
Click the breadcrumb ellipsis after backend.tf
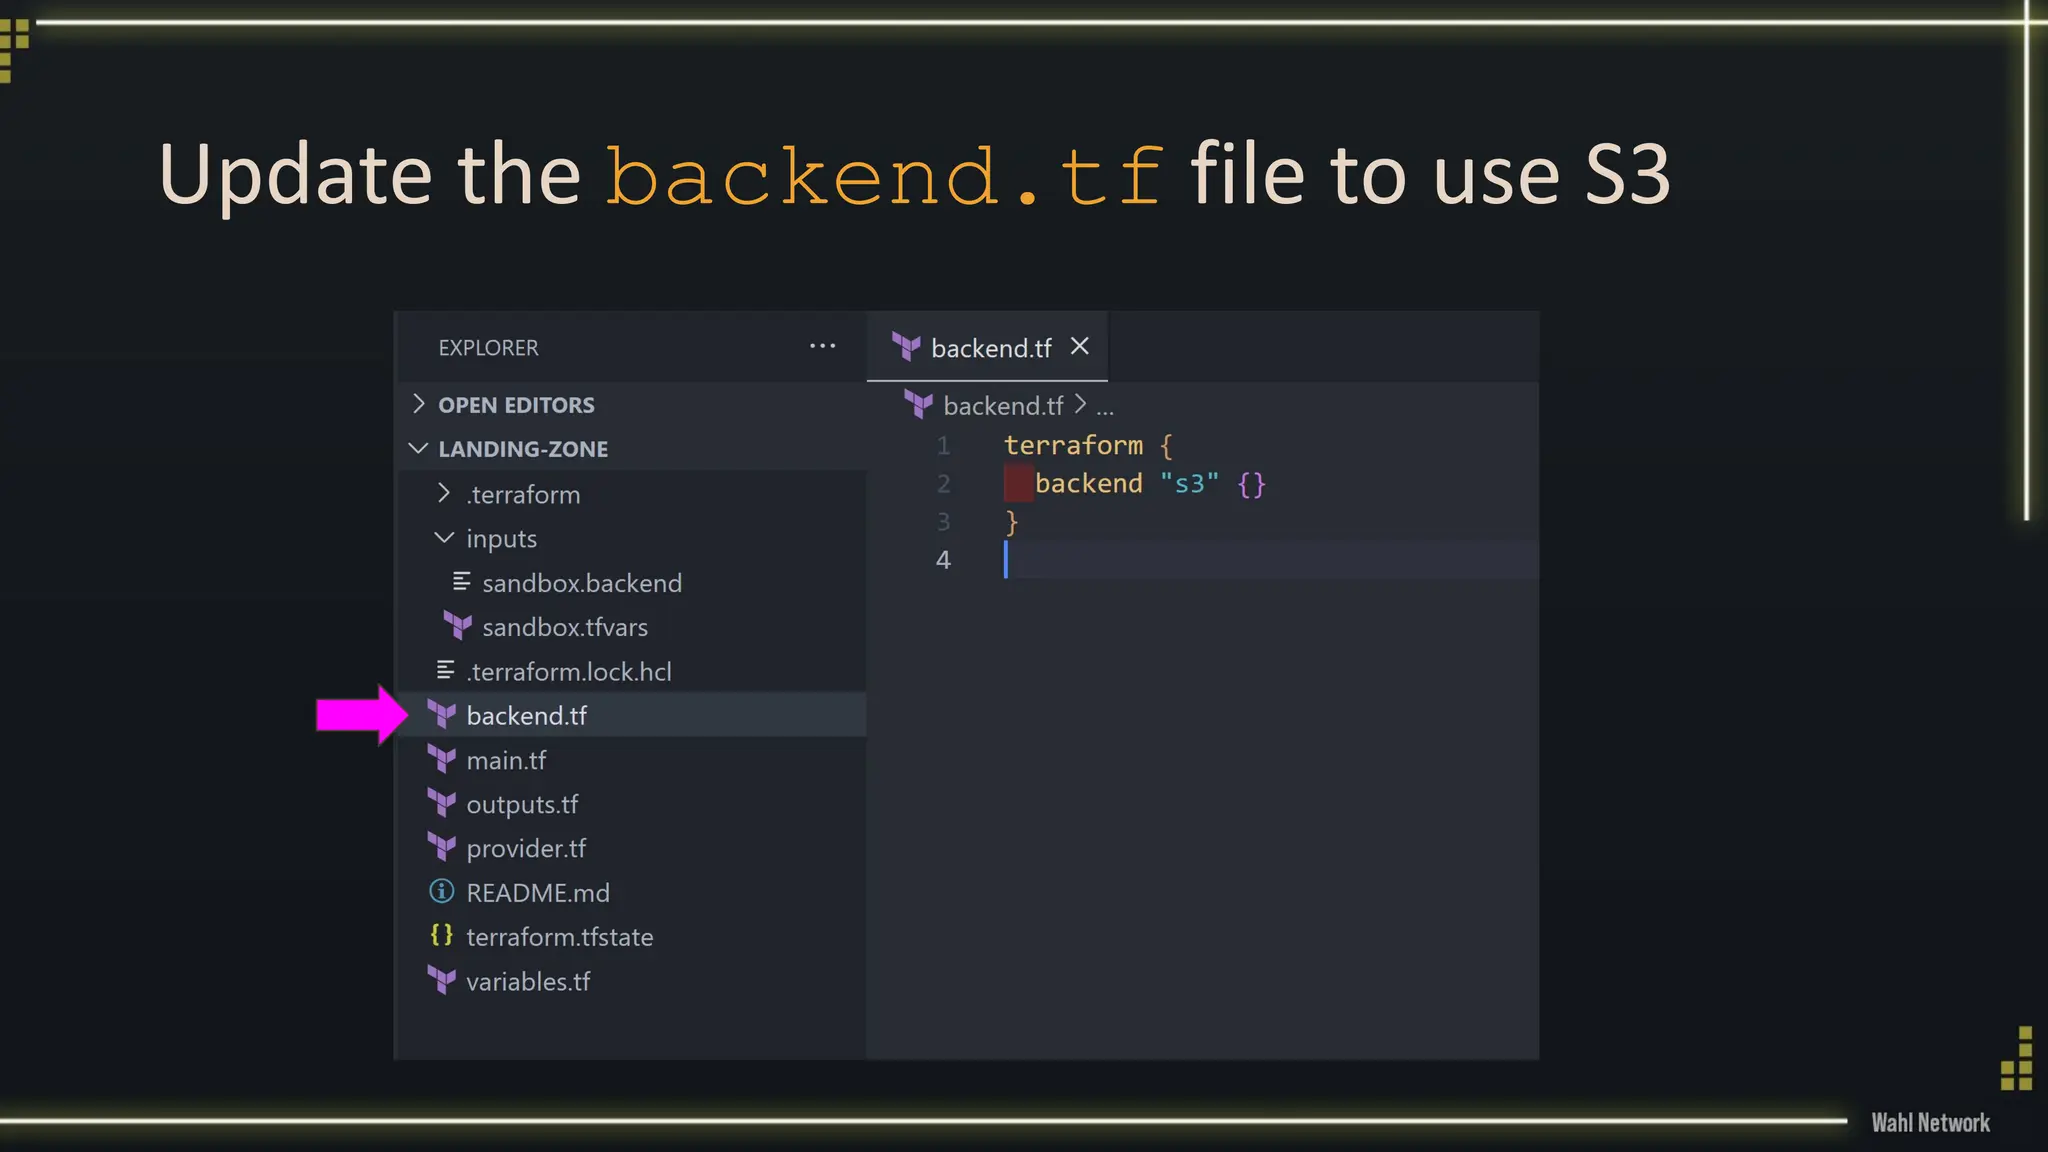click(1104, 408)
